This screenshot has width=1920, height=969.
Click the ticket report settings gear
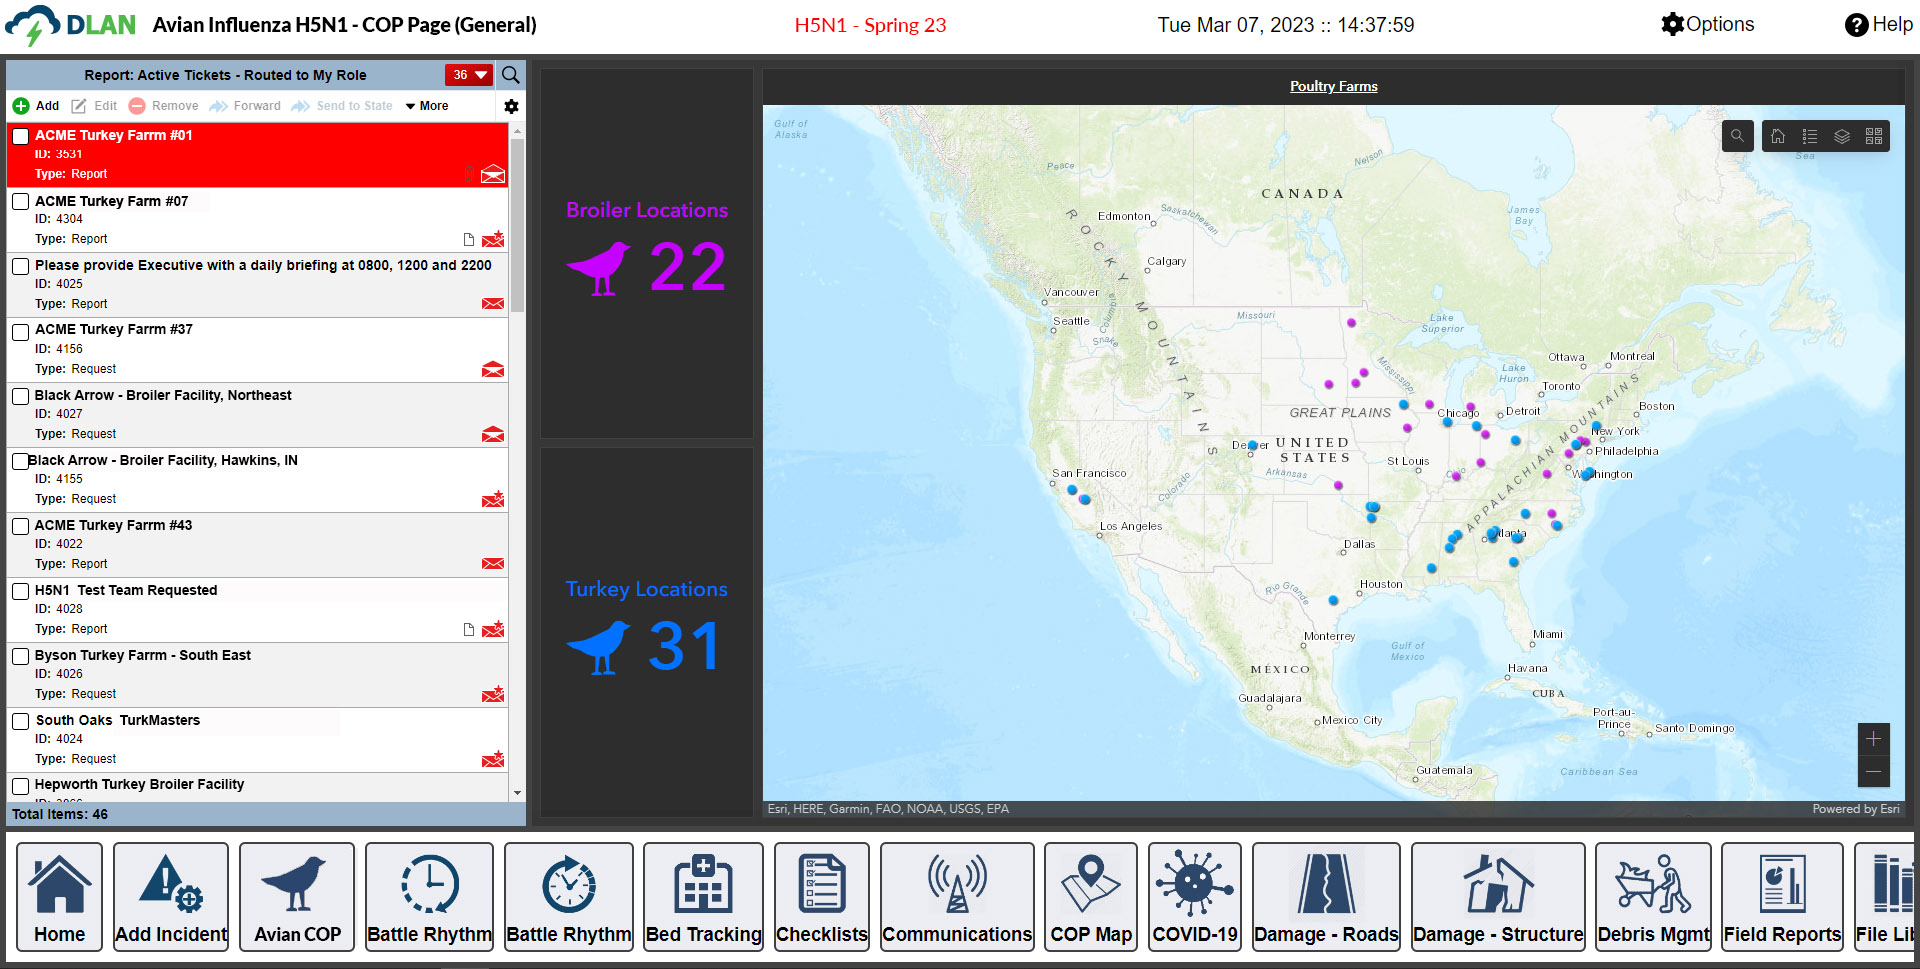click(511, 106)
